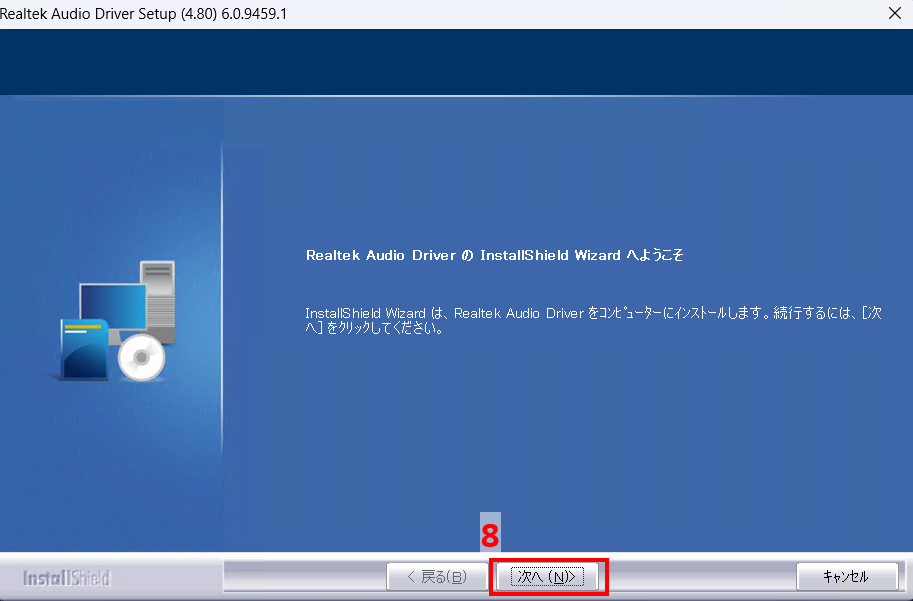The height and width of the screenshot is (601, 913).
Task: Click the Realtek Audio Driver words in heading
Action: point(379,256)
